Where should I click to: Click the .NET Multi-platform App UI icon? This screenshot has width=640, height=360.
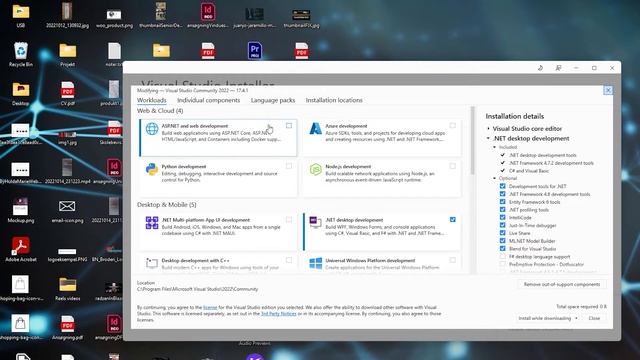152,223
